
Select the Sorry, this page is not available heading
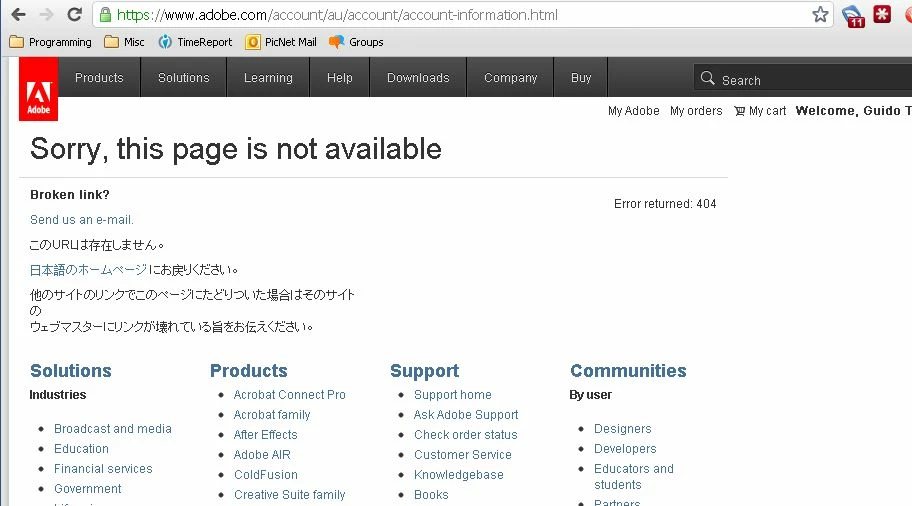pyautogui.click(x=236, y=149)
